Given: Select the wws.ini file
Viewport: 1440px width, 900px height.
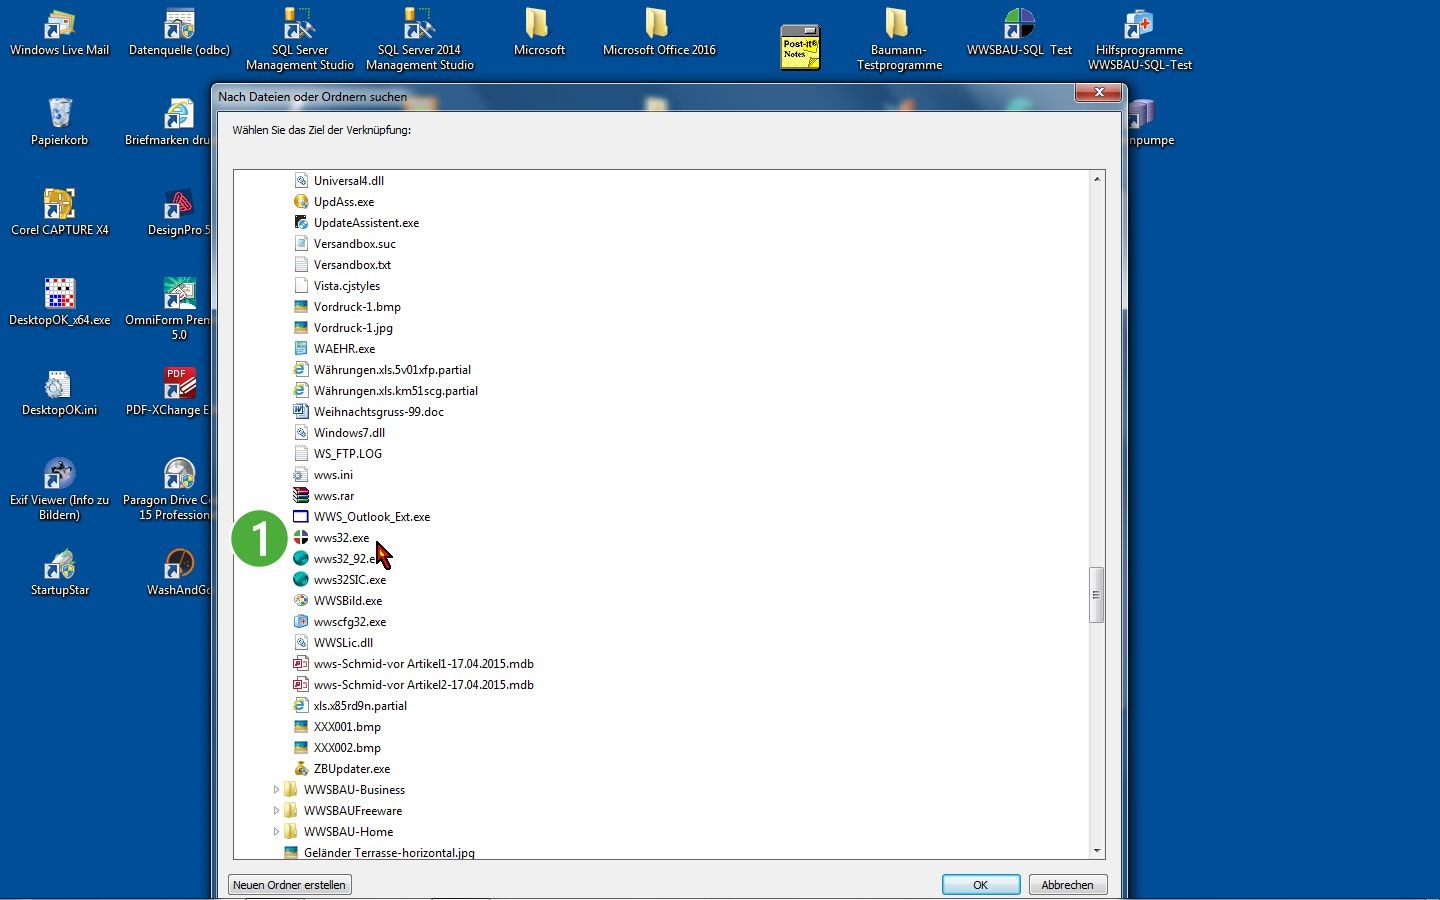Looking at the screenshot, I should 333,475.
